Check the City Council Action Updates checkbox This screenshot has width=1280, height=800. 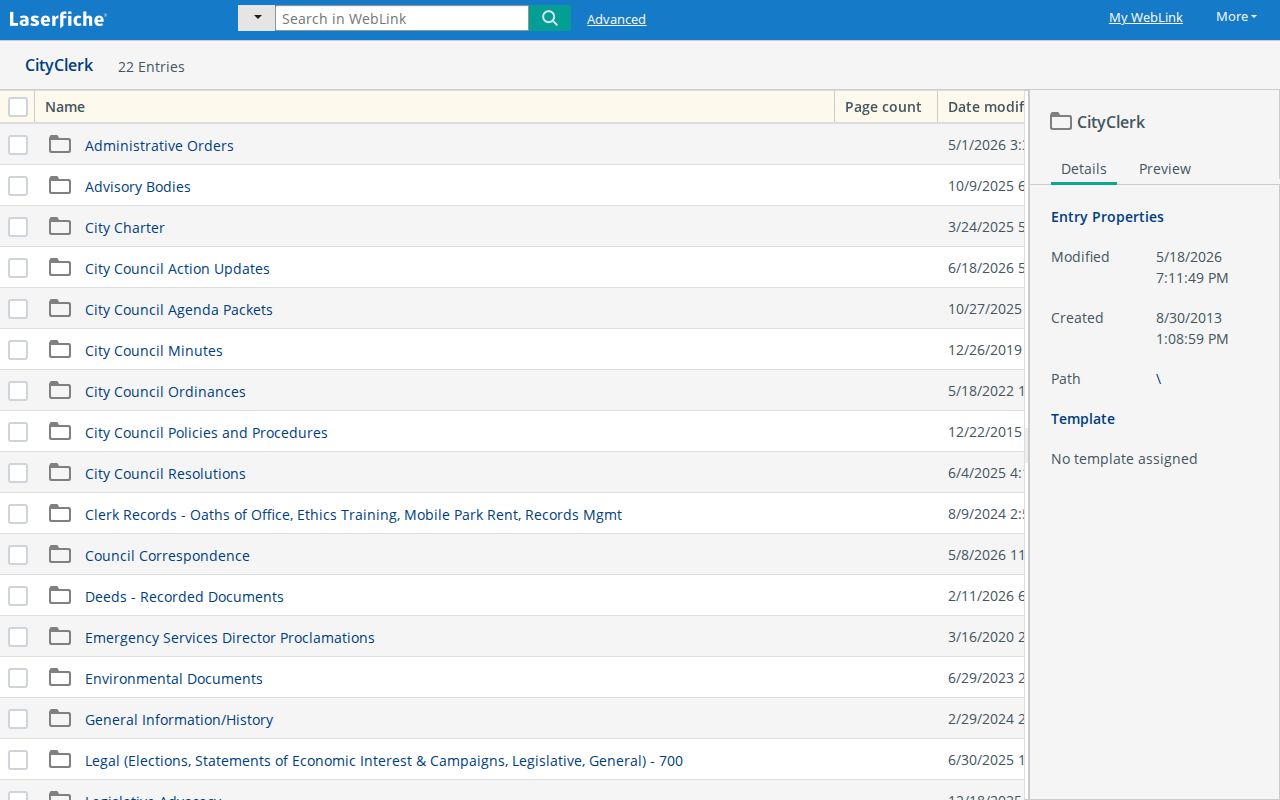(18, 268)
